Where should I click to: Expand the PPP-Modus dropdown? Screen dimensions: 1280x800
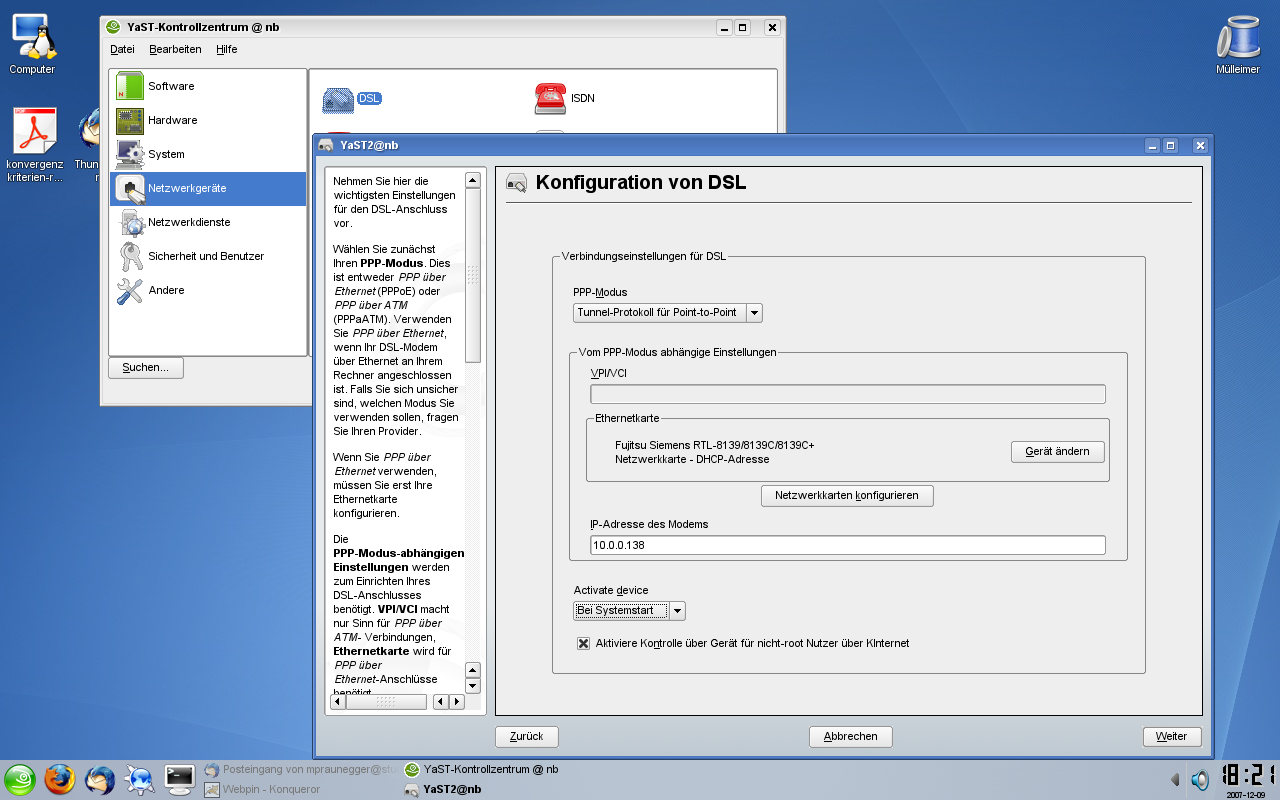[754, 313]
